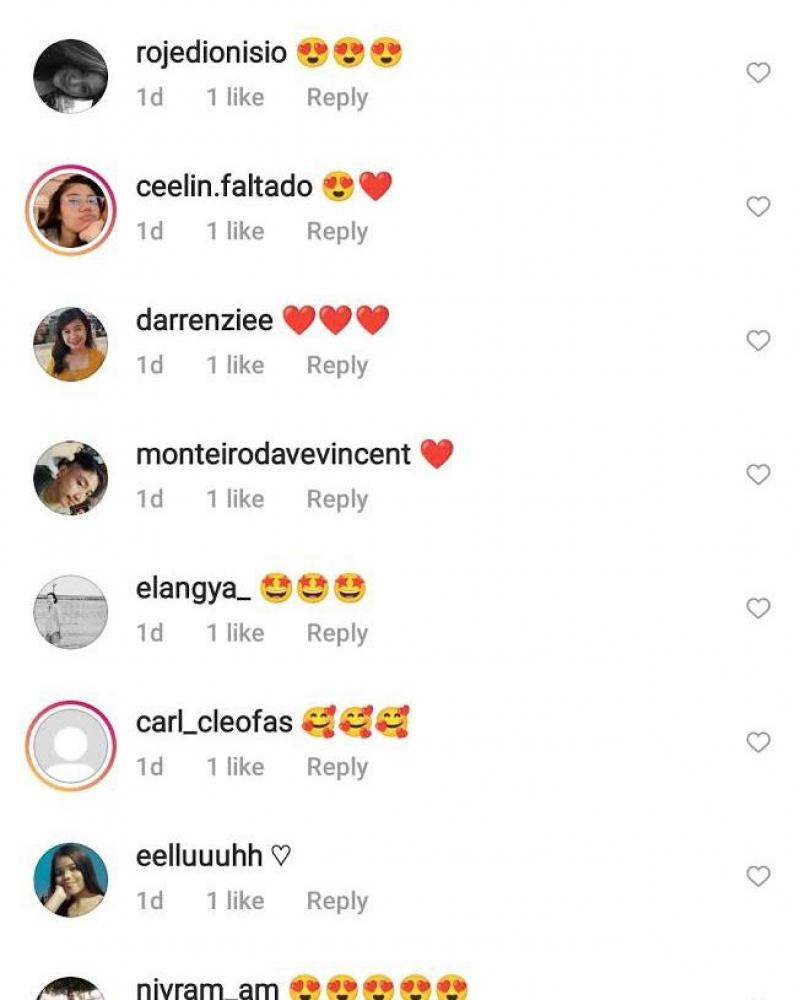The height and width of the screenshot is (1000, 800).
Task: Open elangya_ username profile
Action: click(193, 588)
